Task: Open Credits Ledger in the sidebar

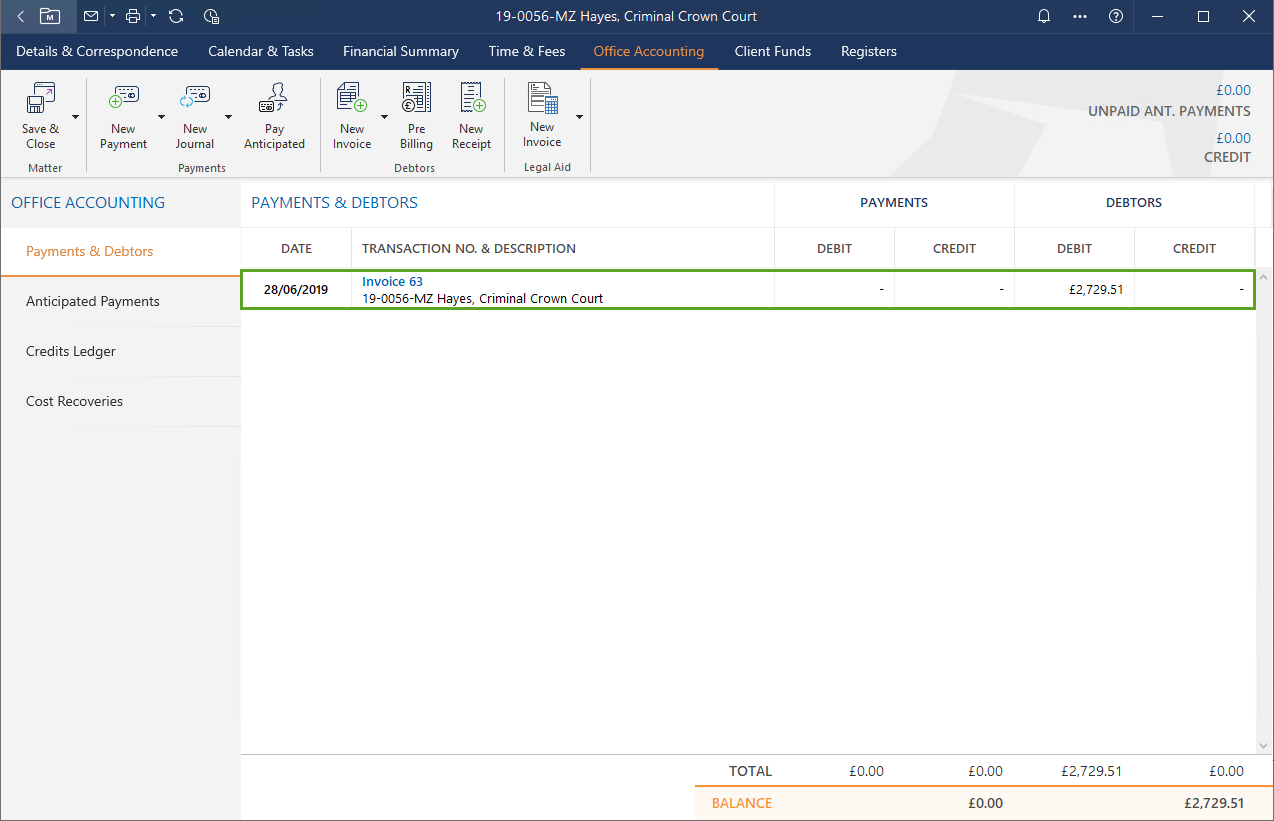Action: pos(71,351)
